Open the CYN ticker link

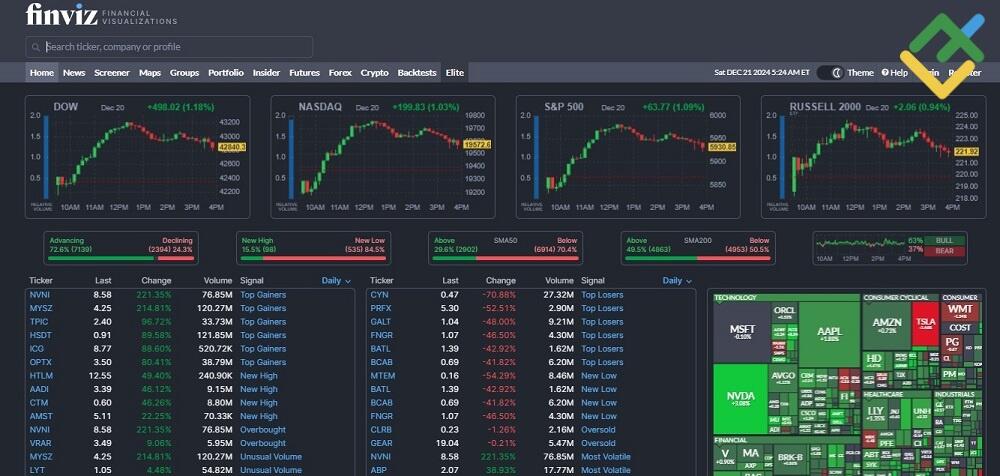(x=379, y=295)
